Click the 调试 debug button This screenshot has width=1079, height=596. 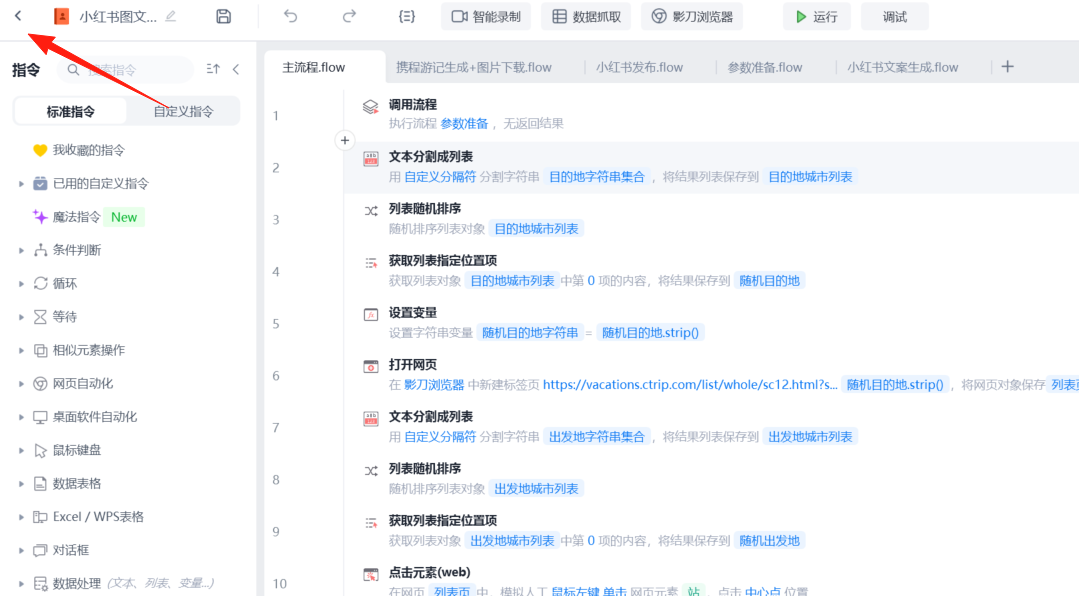pyautogui.click(x=894, y=16)
